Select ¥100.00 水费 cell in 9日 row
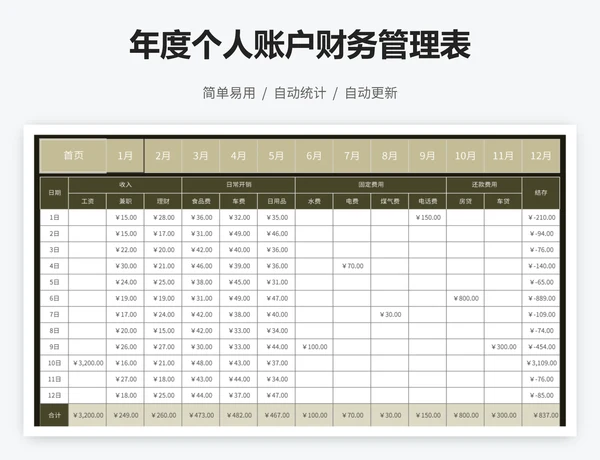Viewport: 600px width, 460px height. coord(314,347)
